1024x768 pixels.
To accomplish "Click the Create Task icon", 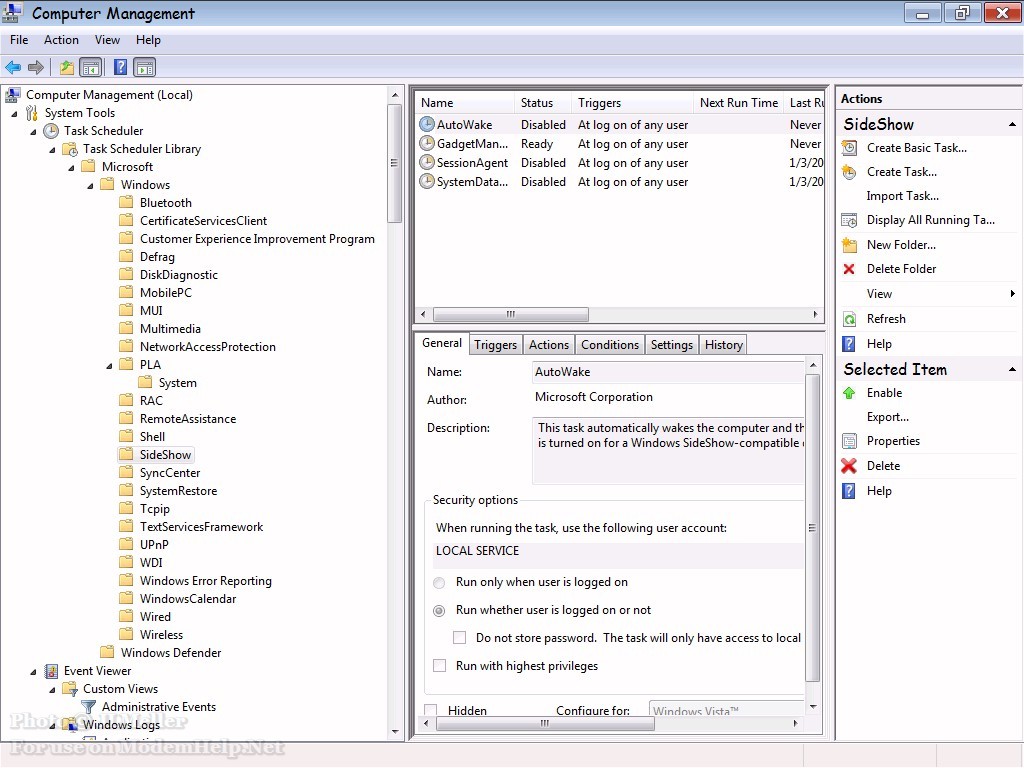I will click(x=849, y=172).
